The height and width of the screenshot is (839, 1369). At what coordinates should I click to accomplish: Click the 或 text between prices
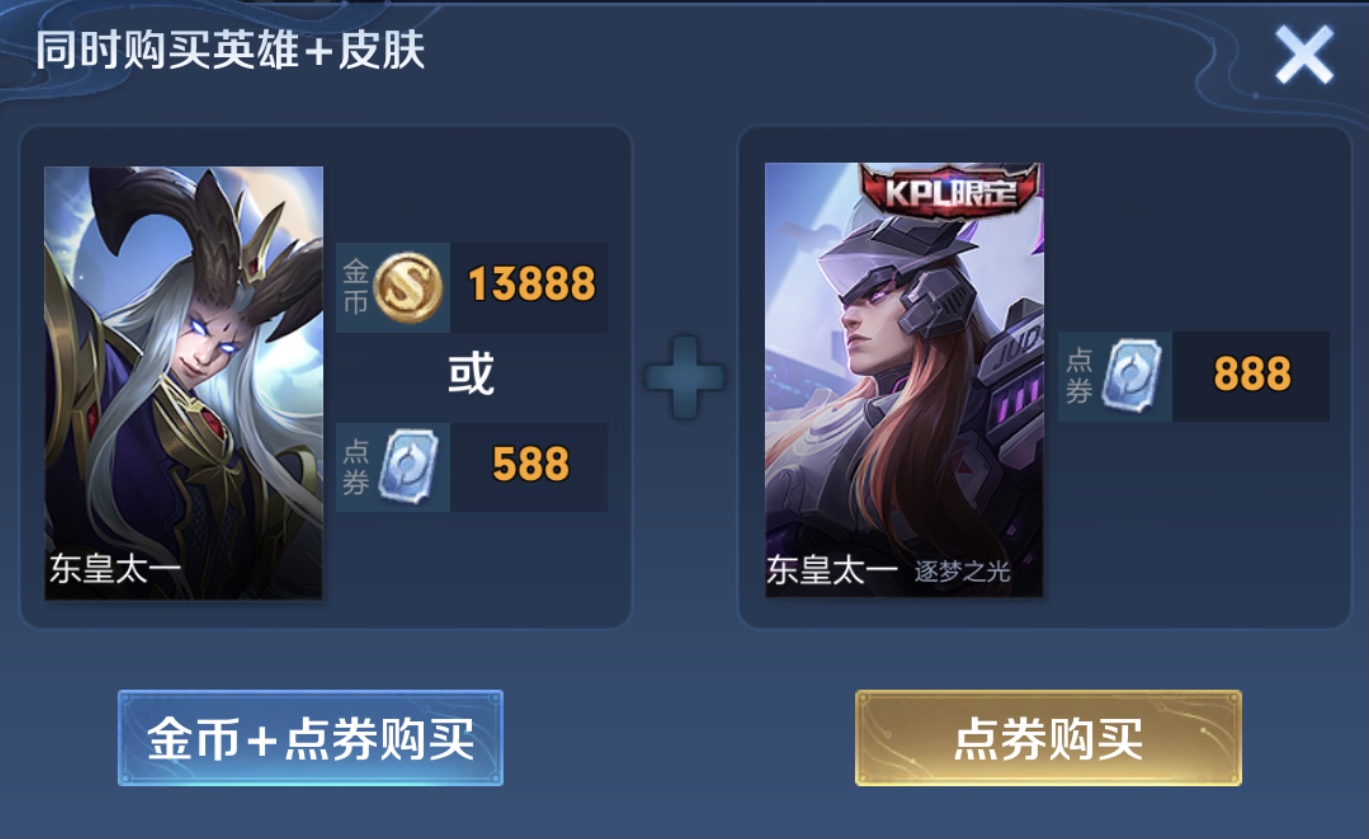(x=471, y=375)
